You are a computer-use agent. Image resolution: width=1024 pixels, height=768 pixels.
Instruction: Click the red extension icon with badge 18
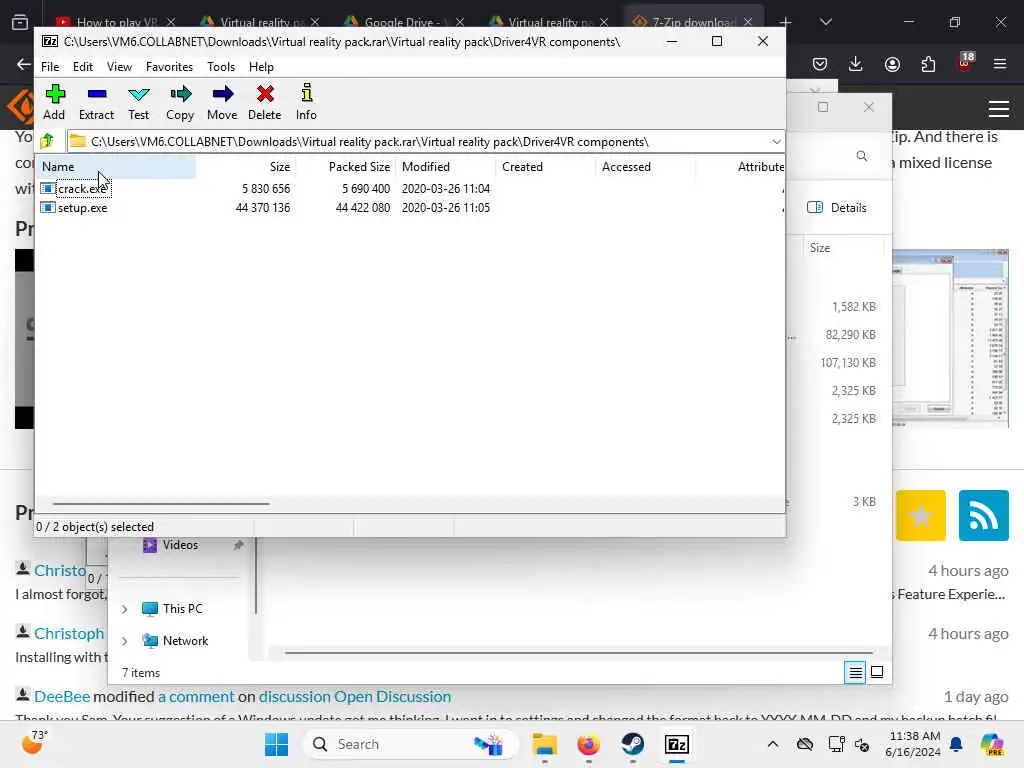click(x=965, y=62)
